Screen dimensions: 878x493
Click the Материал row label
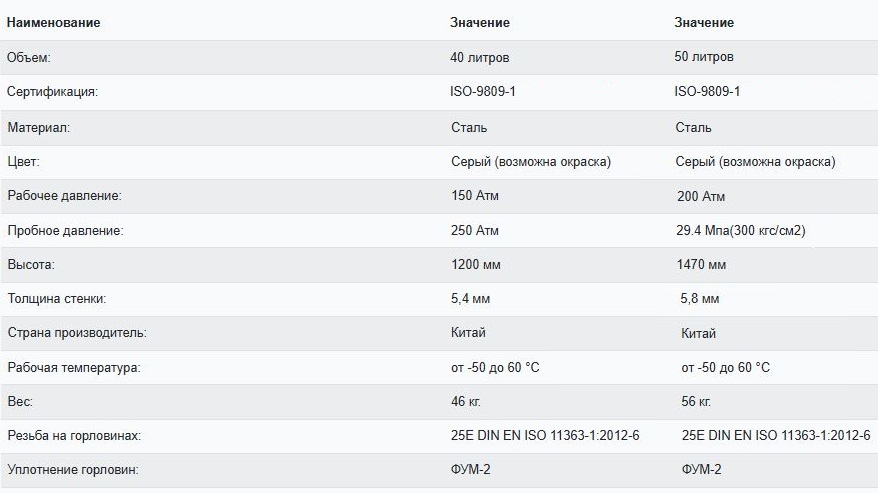pos(39,128)
